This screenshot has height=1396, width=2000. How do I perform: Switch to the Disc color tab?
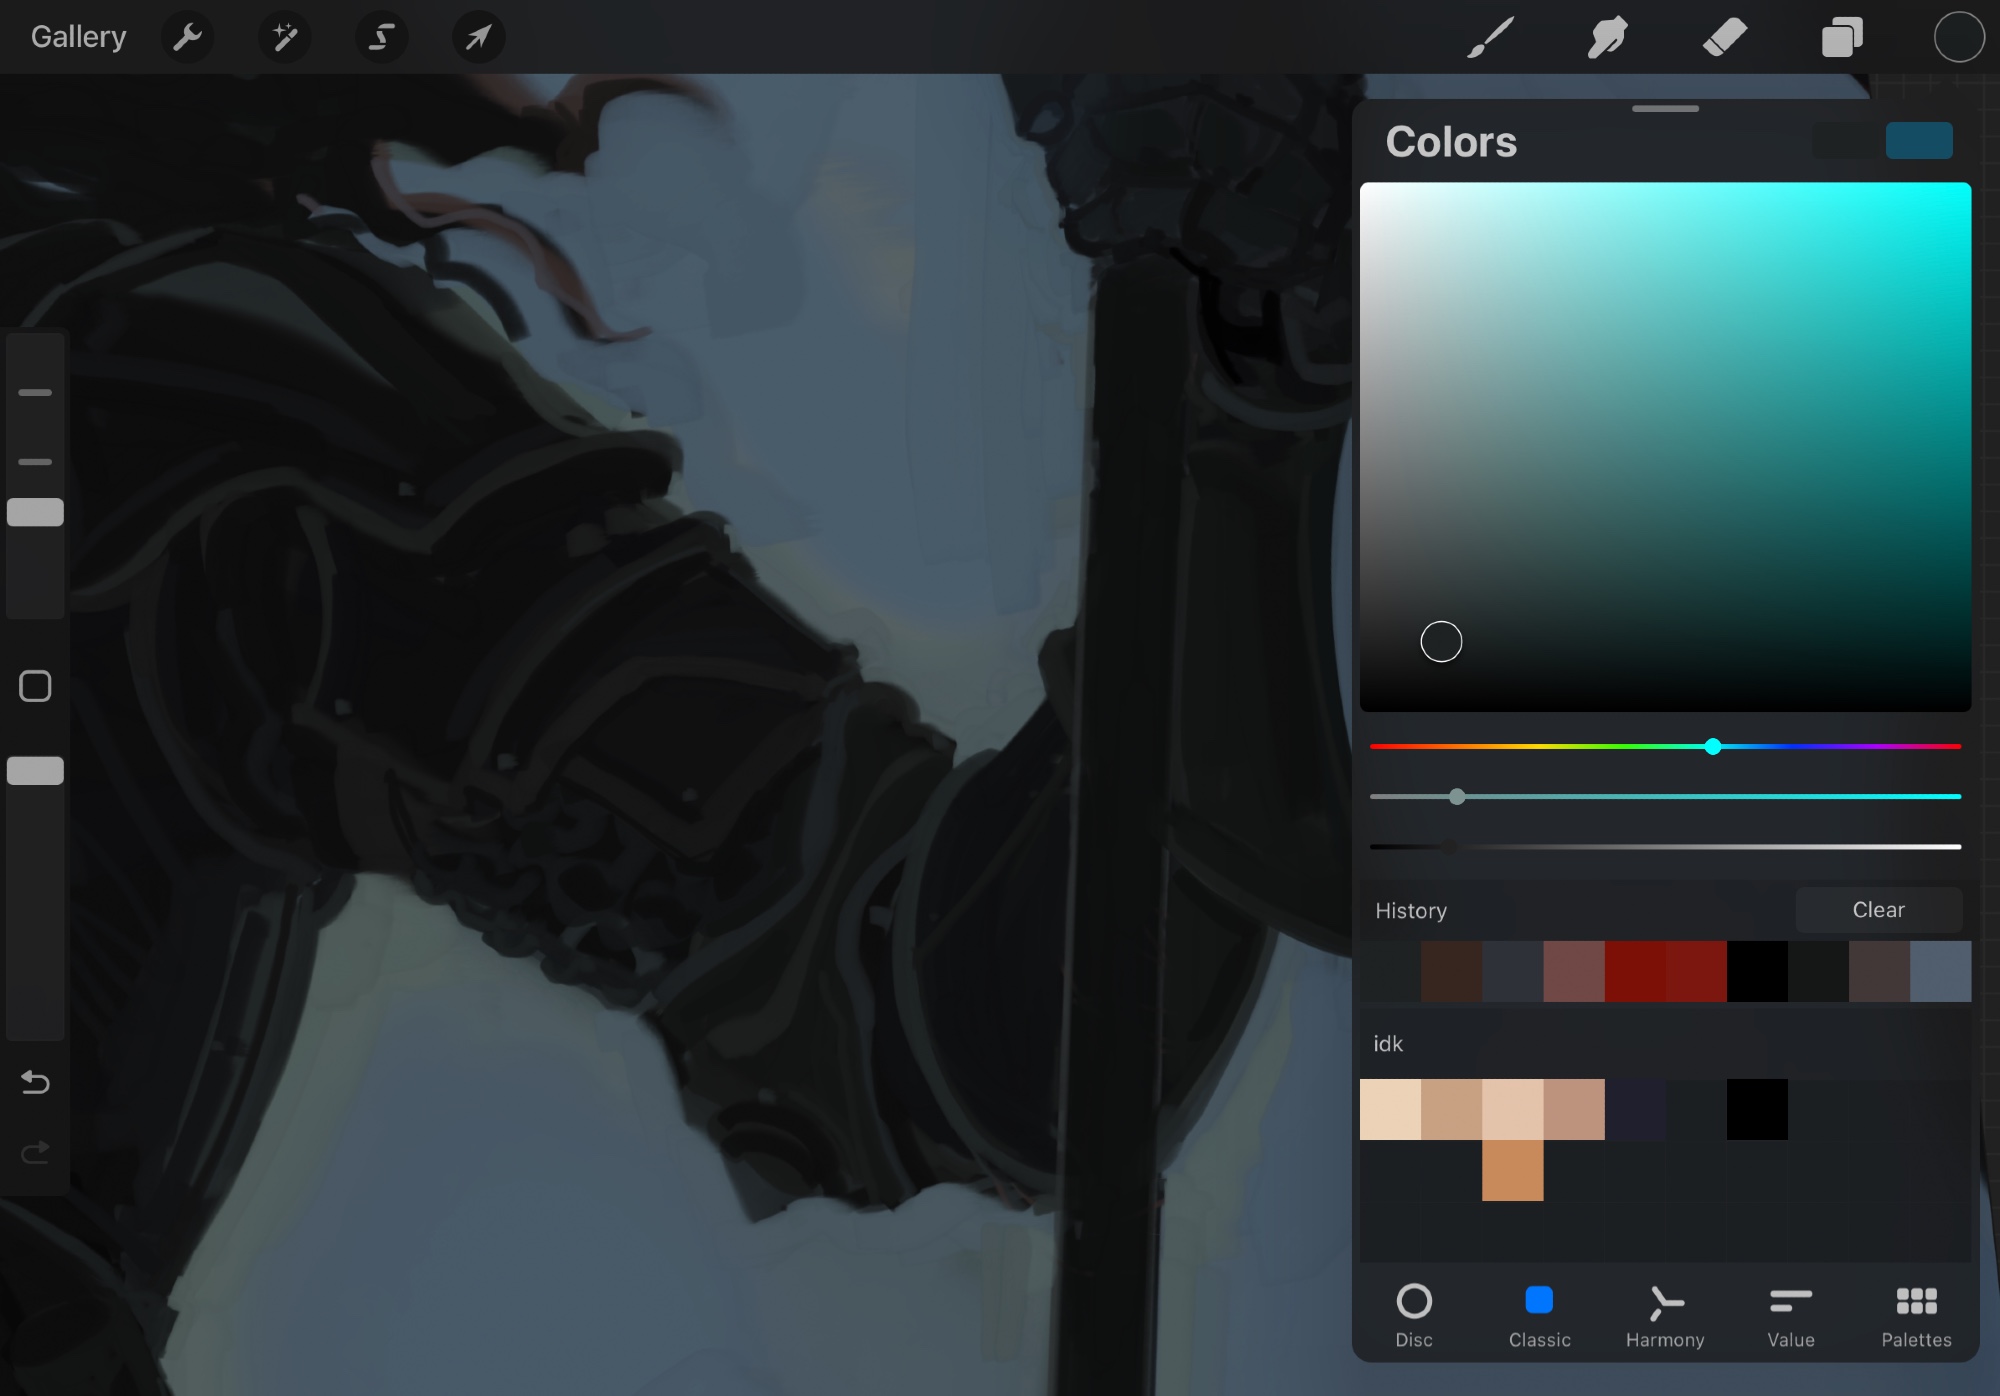1414,1316
